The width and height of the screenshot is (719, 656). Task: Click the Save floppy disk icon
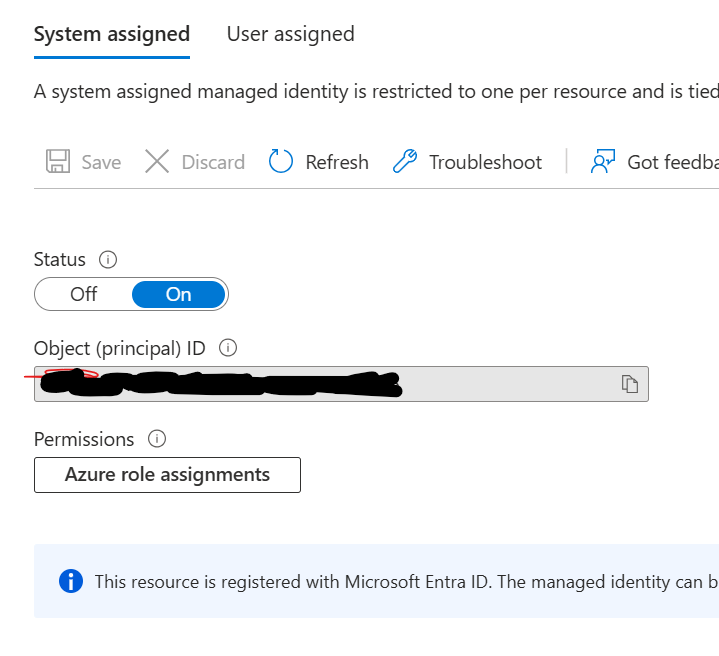coord(58,161)
